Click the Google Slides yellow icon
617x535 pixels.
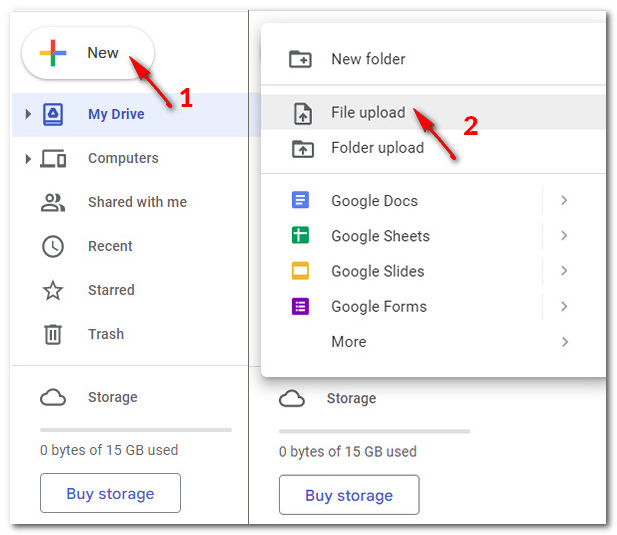(300, 271)
